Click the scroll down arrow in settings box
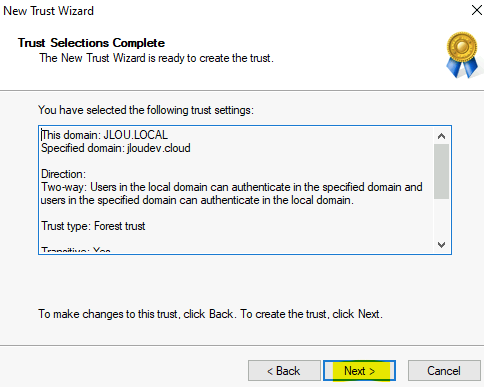The width and height of the screenshot is (484, 387). [x=441, y=245]
